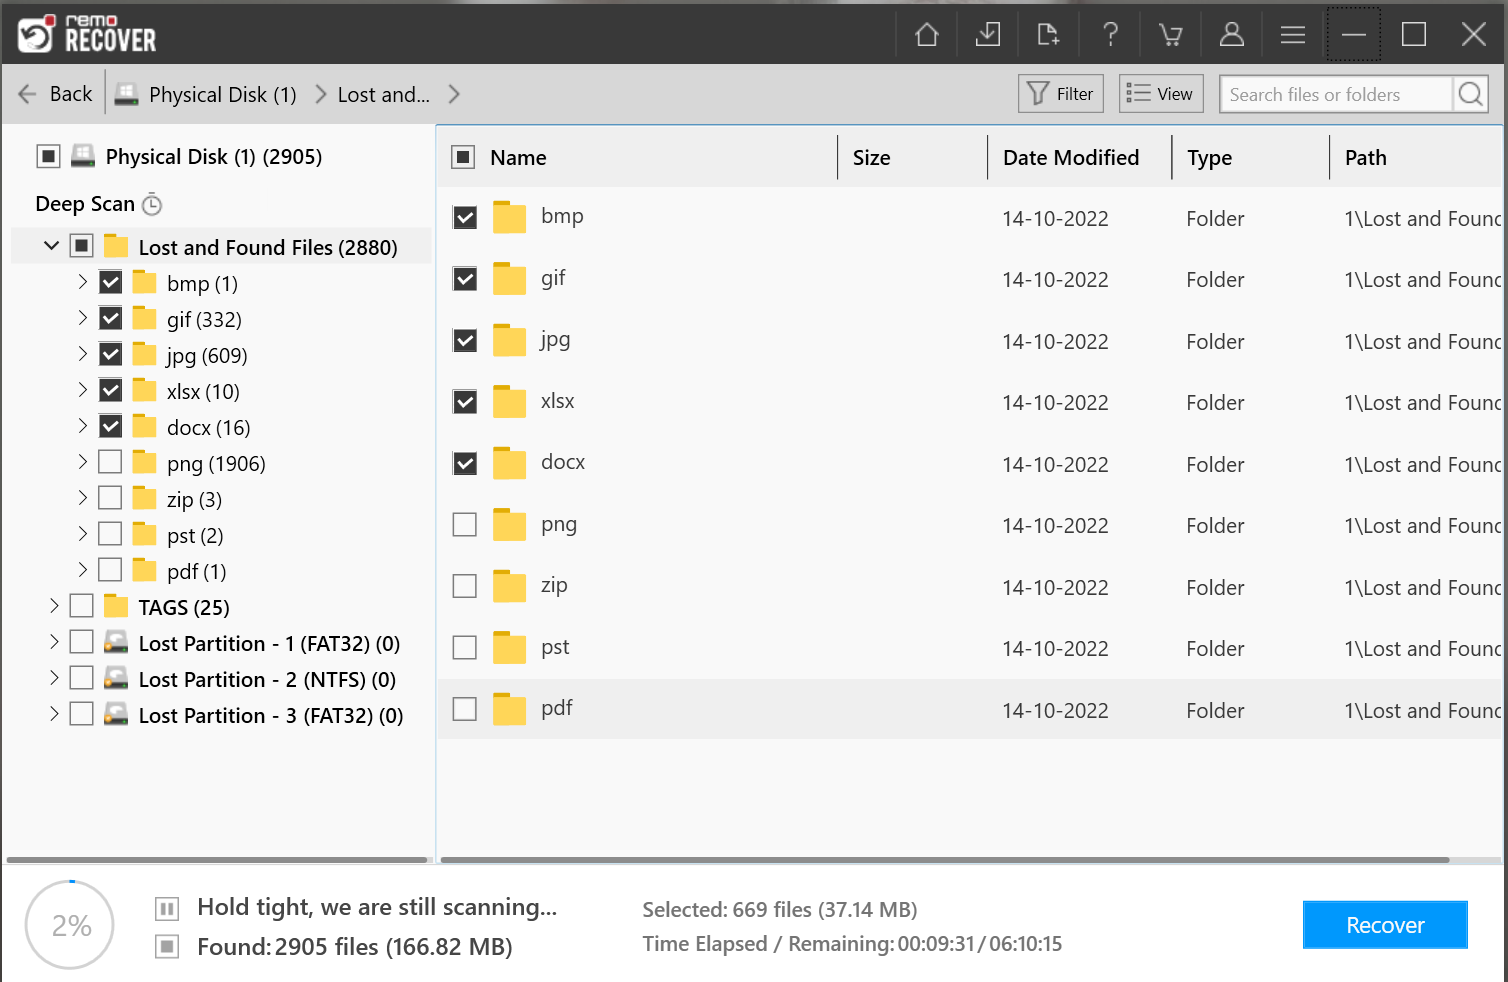Check the pdf folder checkbox in file list
1508x982 pixels.
click(x=465, y=709)
